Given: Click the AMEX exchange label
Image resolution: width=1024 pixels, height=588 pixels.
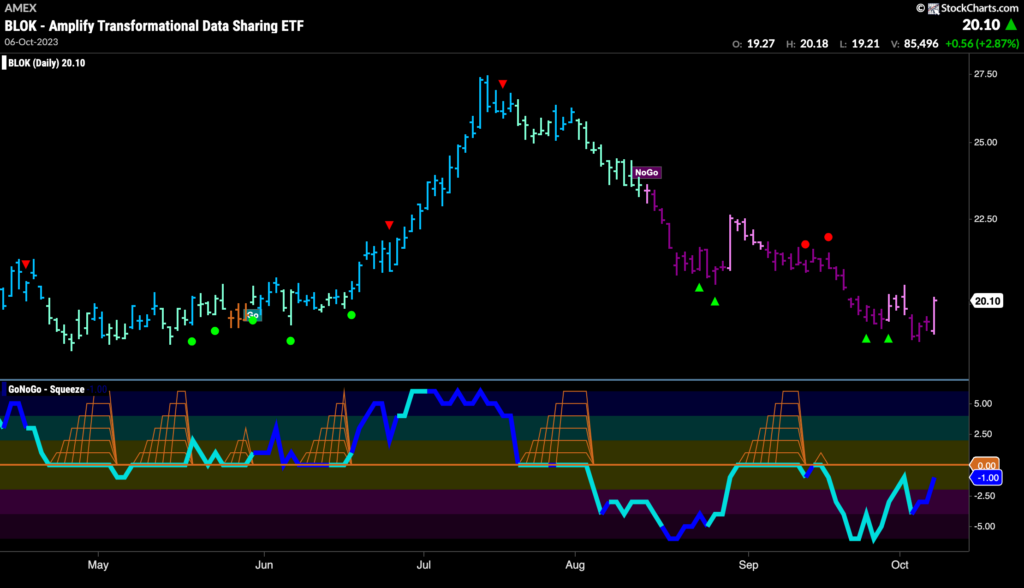Looking at the screenshot, I should pyautogui.click(x=21, y=8).
